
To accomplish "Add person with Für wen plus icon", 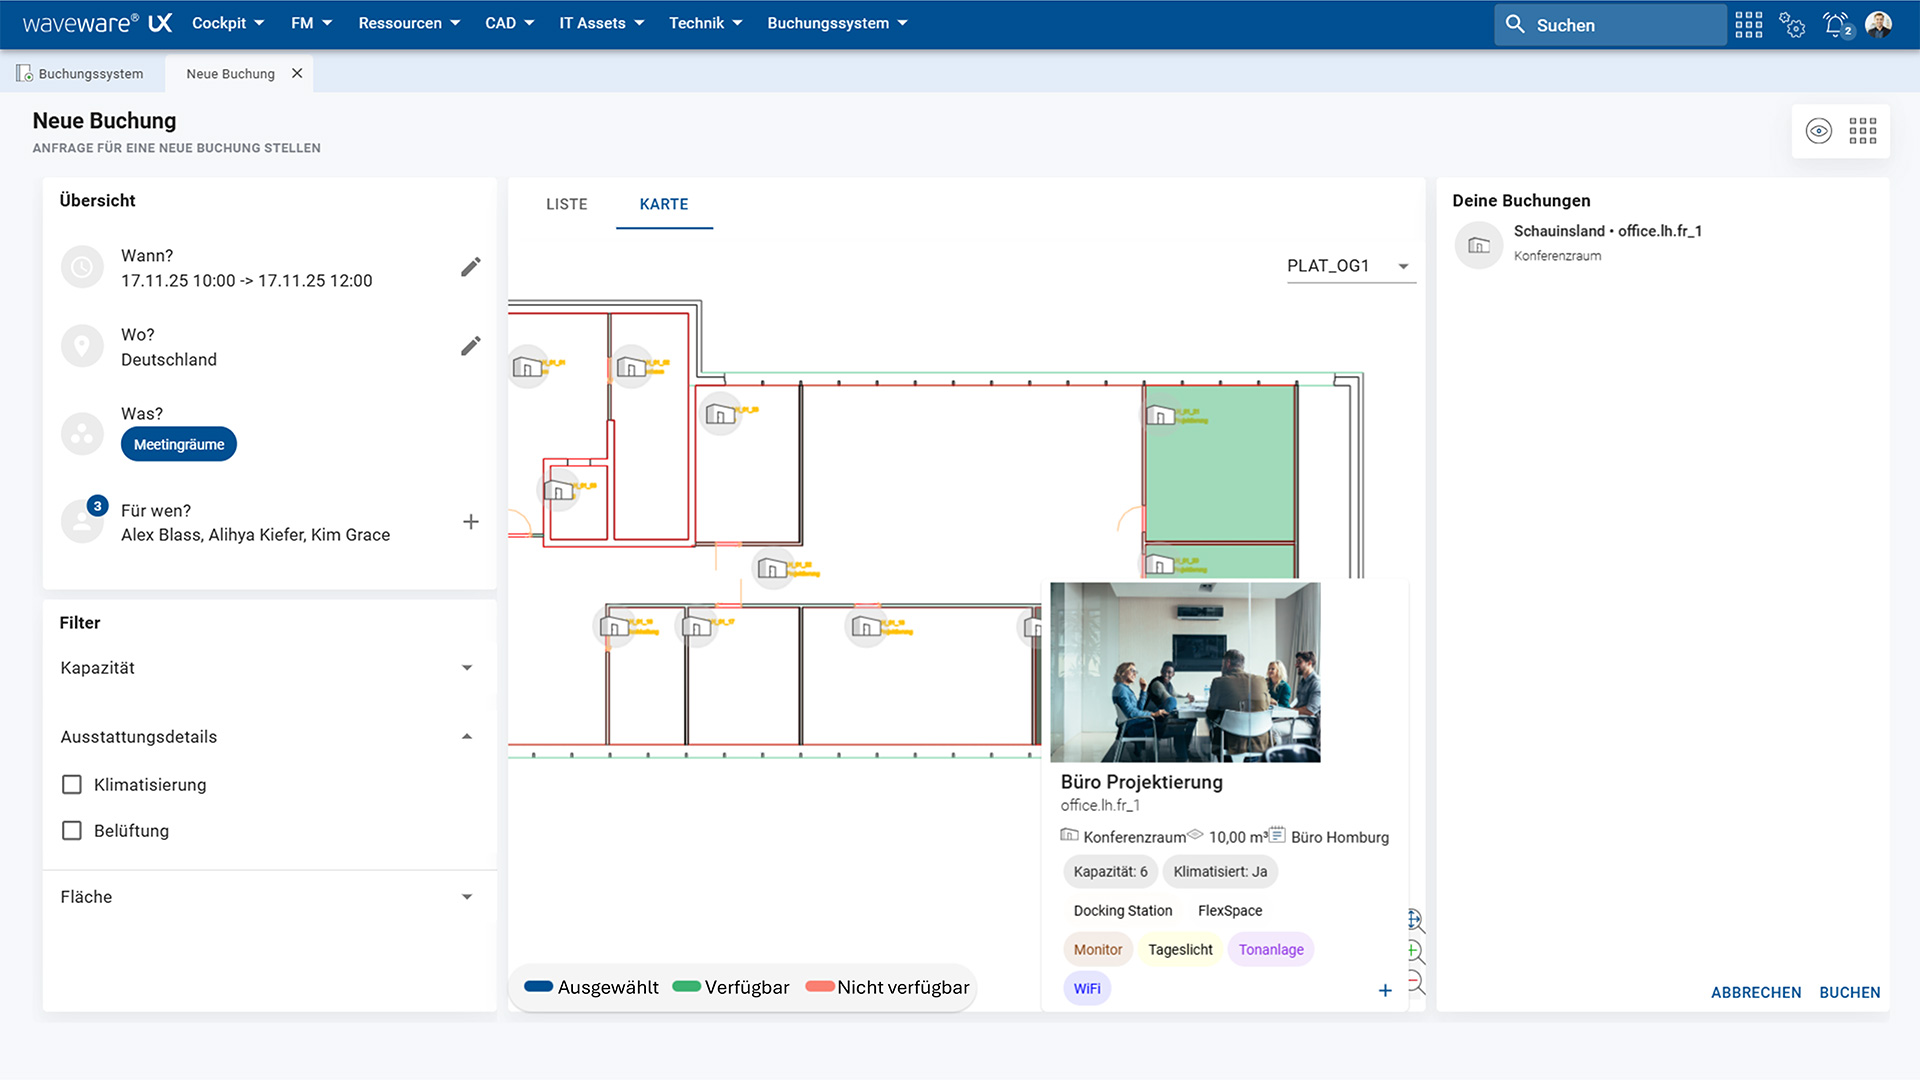I will click(x=470, y=522).
